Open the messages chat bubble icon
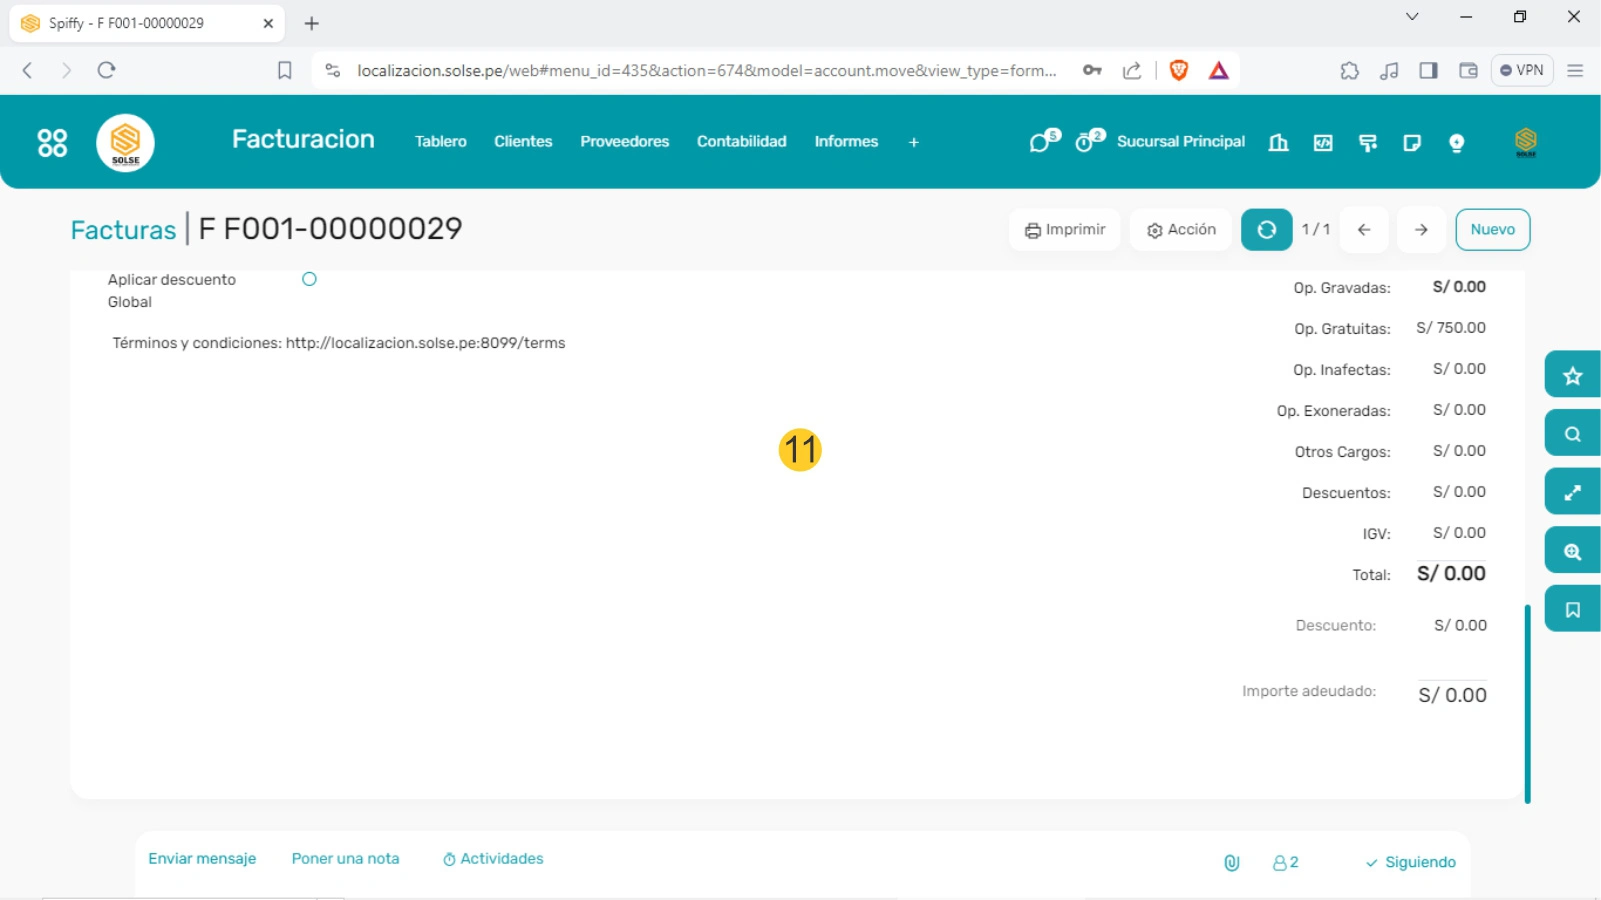1601x900 pixels. point(1041,142)
